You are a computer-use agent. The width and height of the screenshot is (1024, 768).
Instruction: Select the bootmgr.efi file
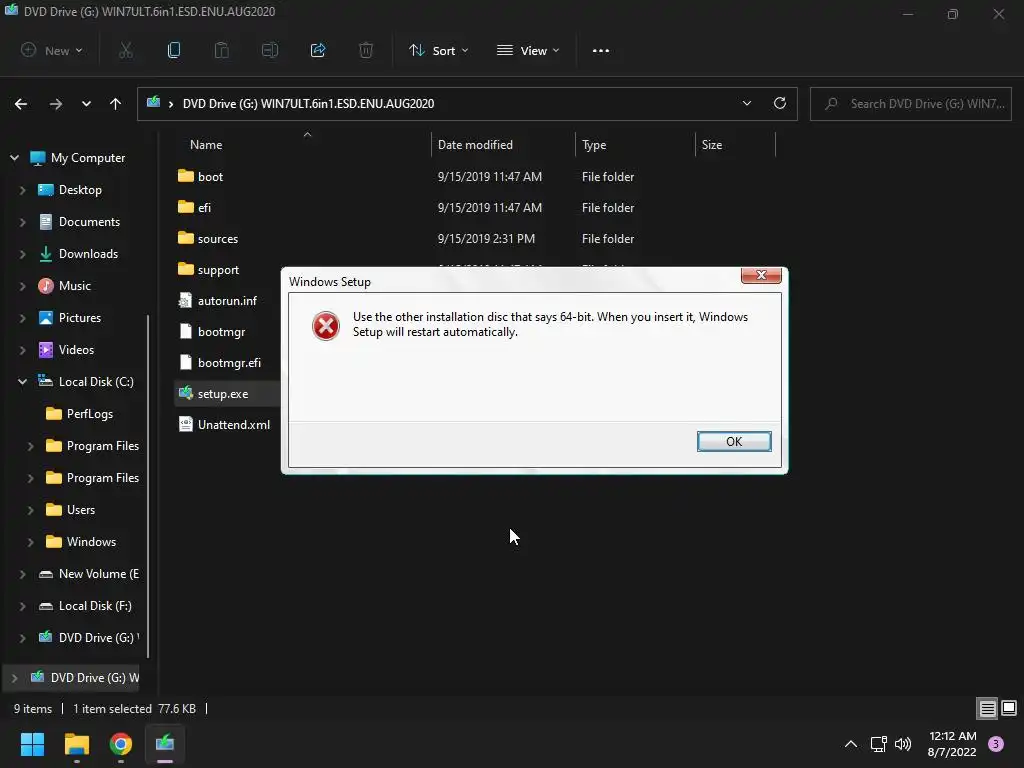click(229, 363)
